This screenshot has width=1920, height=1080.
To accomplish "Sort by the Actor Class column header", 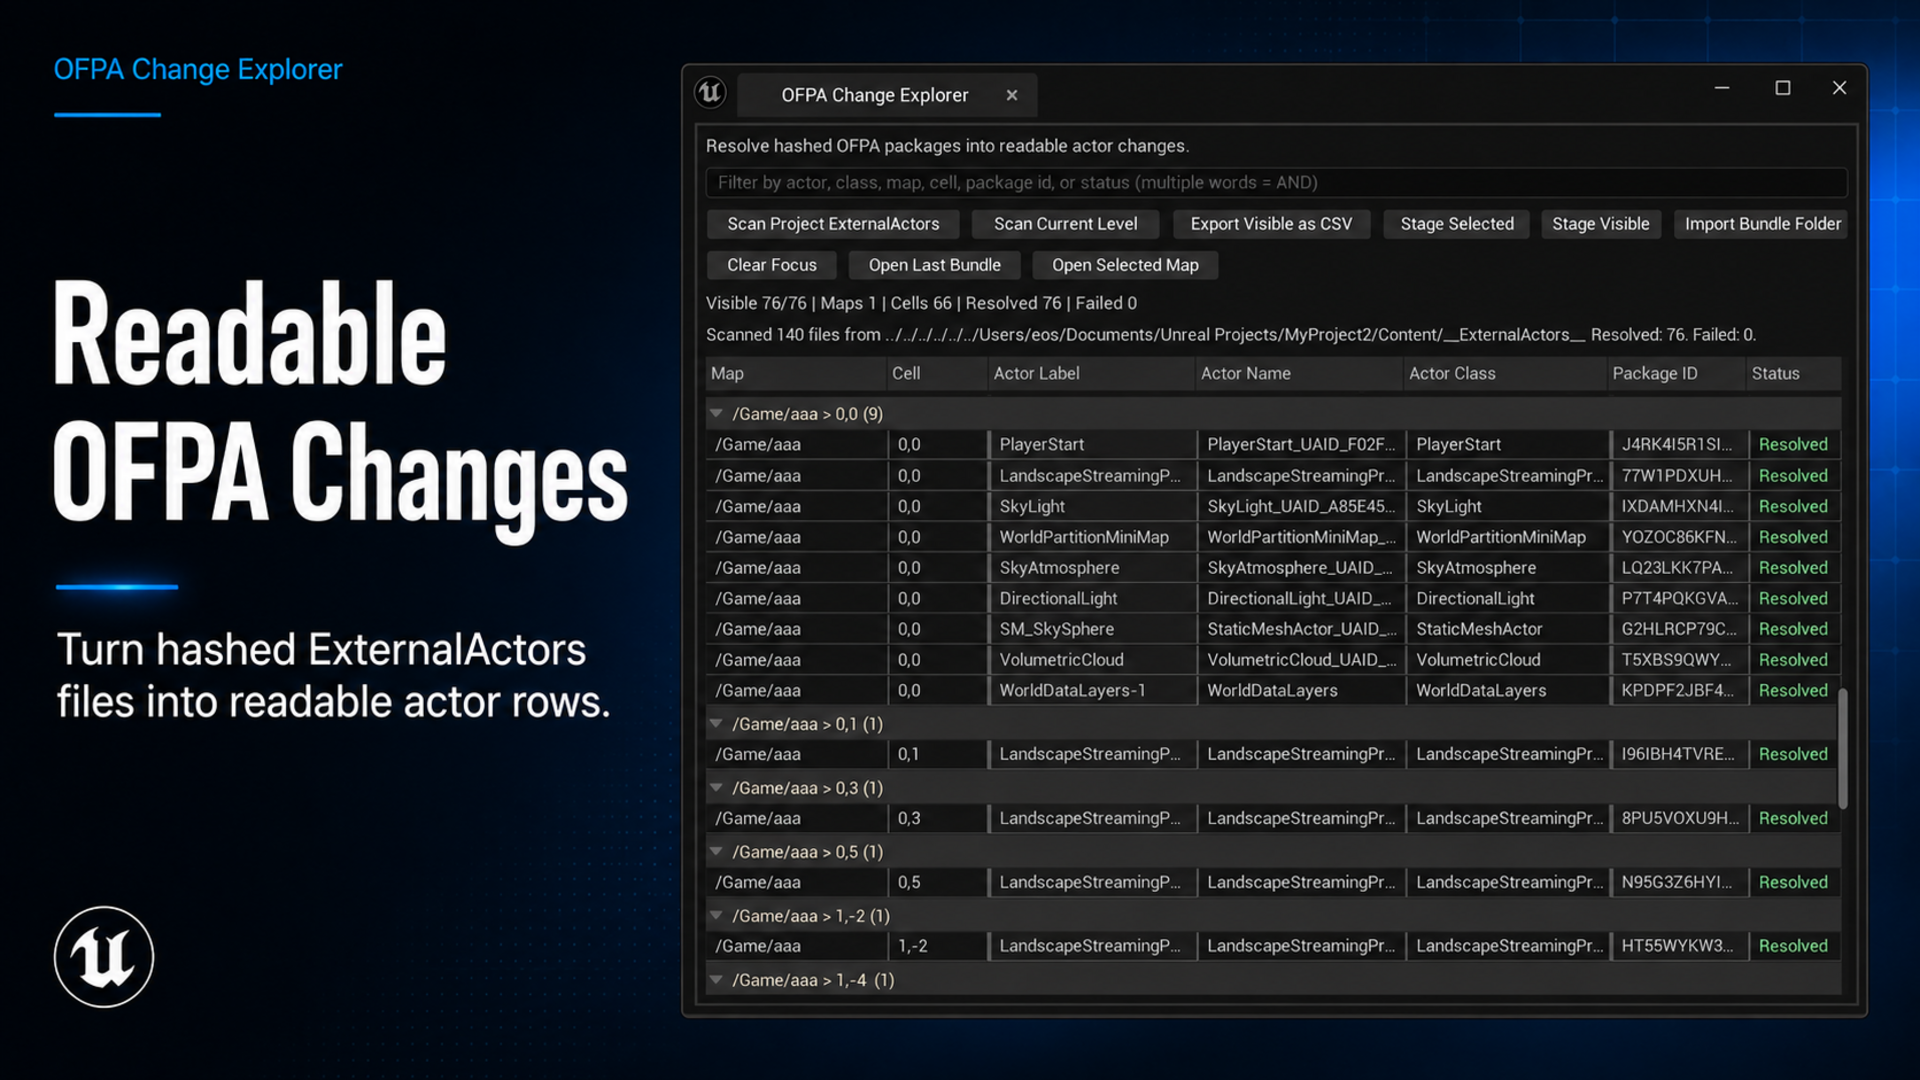I will pyautogui.click(x=1506, y=373).
